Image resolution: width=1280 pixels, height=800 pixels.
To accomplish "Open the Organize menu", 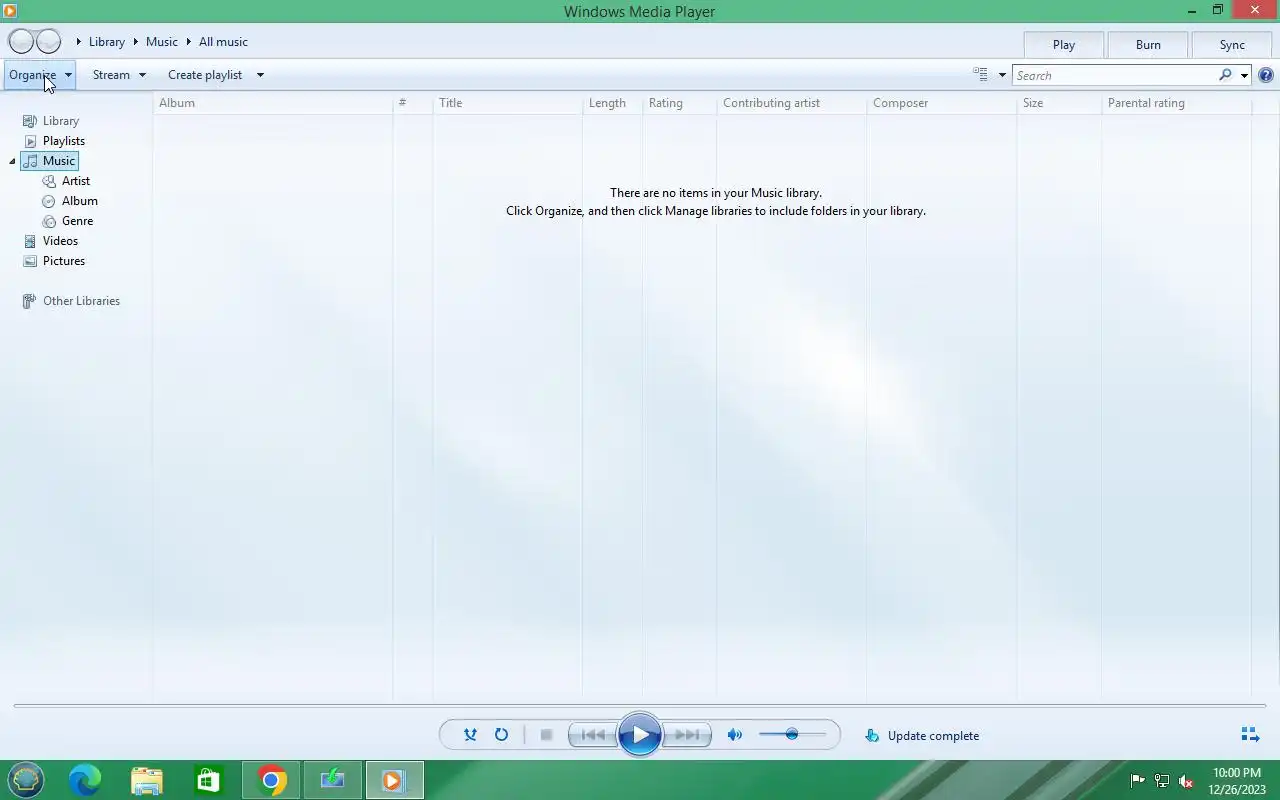I will click(x=41, y=75).
